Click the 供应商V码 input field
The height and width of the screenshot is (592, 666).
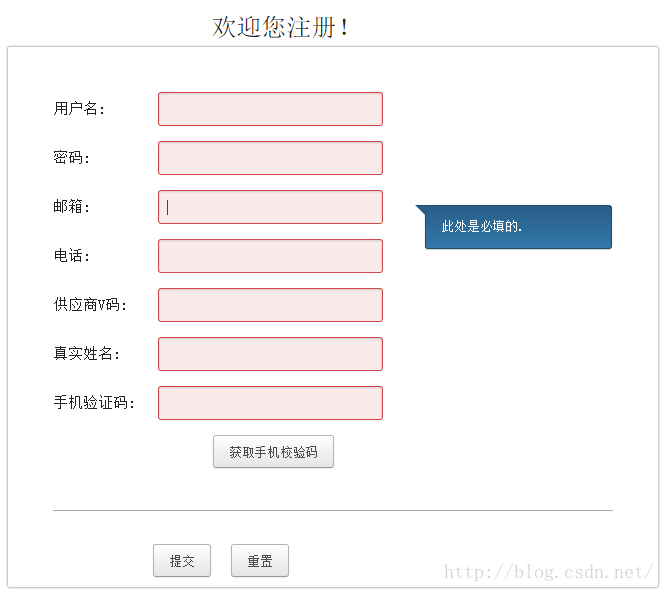(x=270, y=305)
